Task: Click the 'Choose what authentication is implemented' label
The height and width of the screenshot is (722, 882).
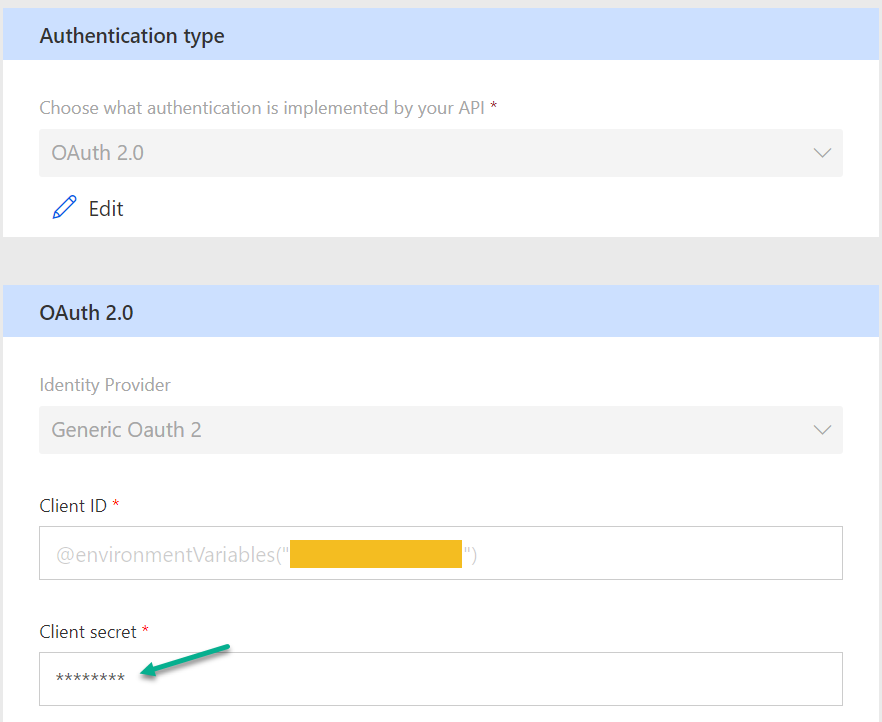Action: click(x=262, y=107)
